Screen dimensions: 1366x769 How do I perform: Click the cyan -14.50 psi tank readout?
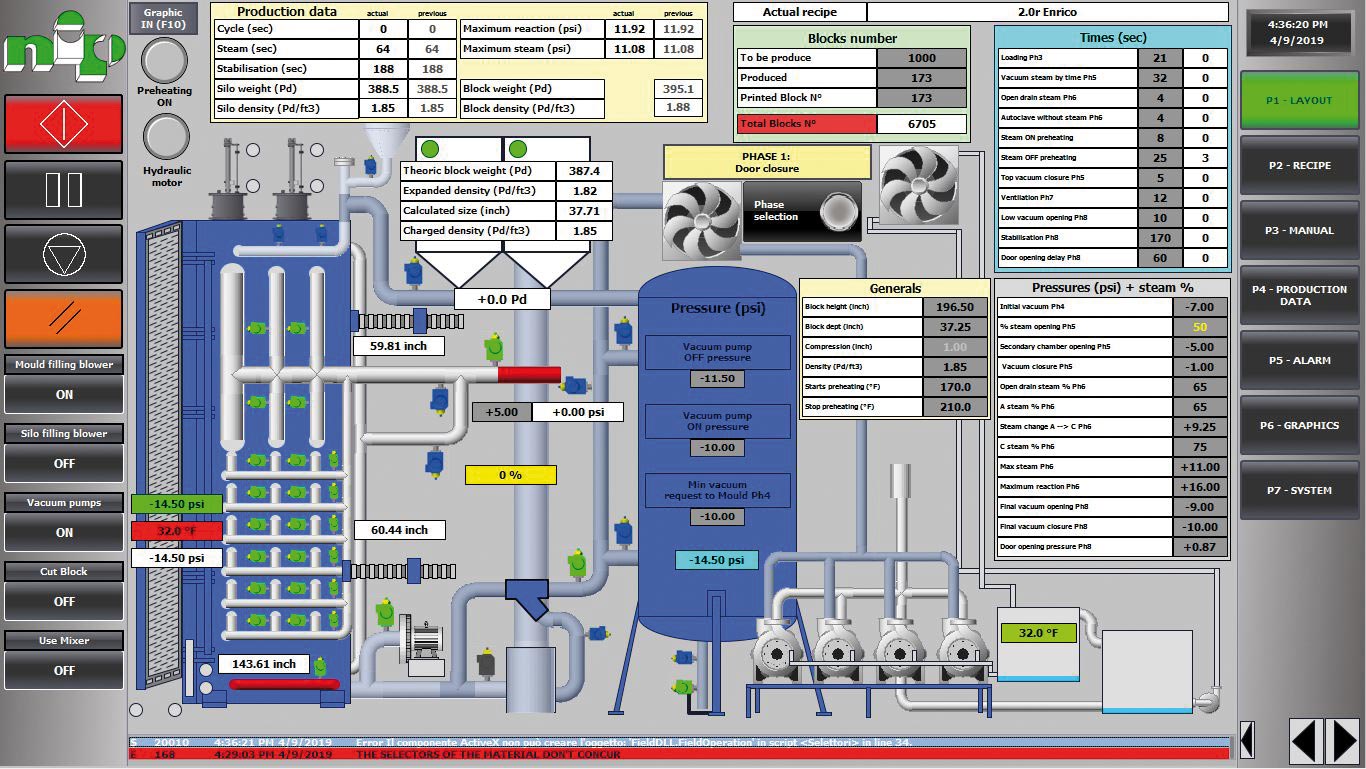point(716,560)
